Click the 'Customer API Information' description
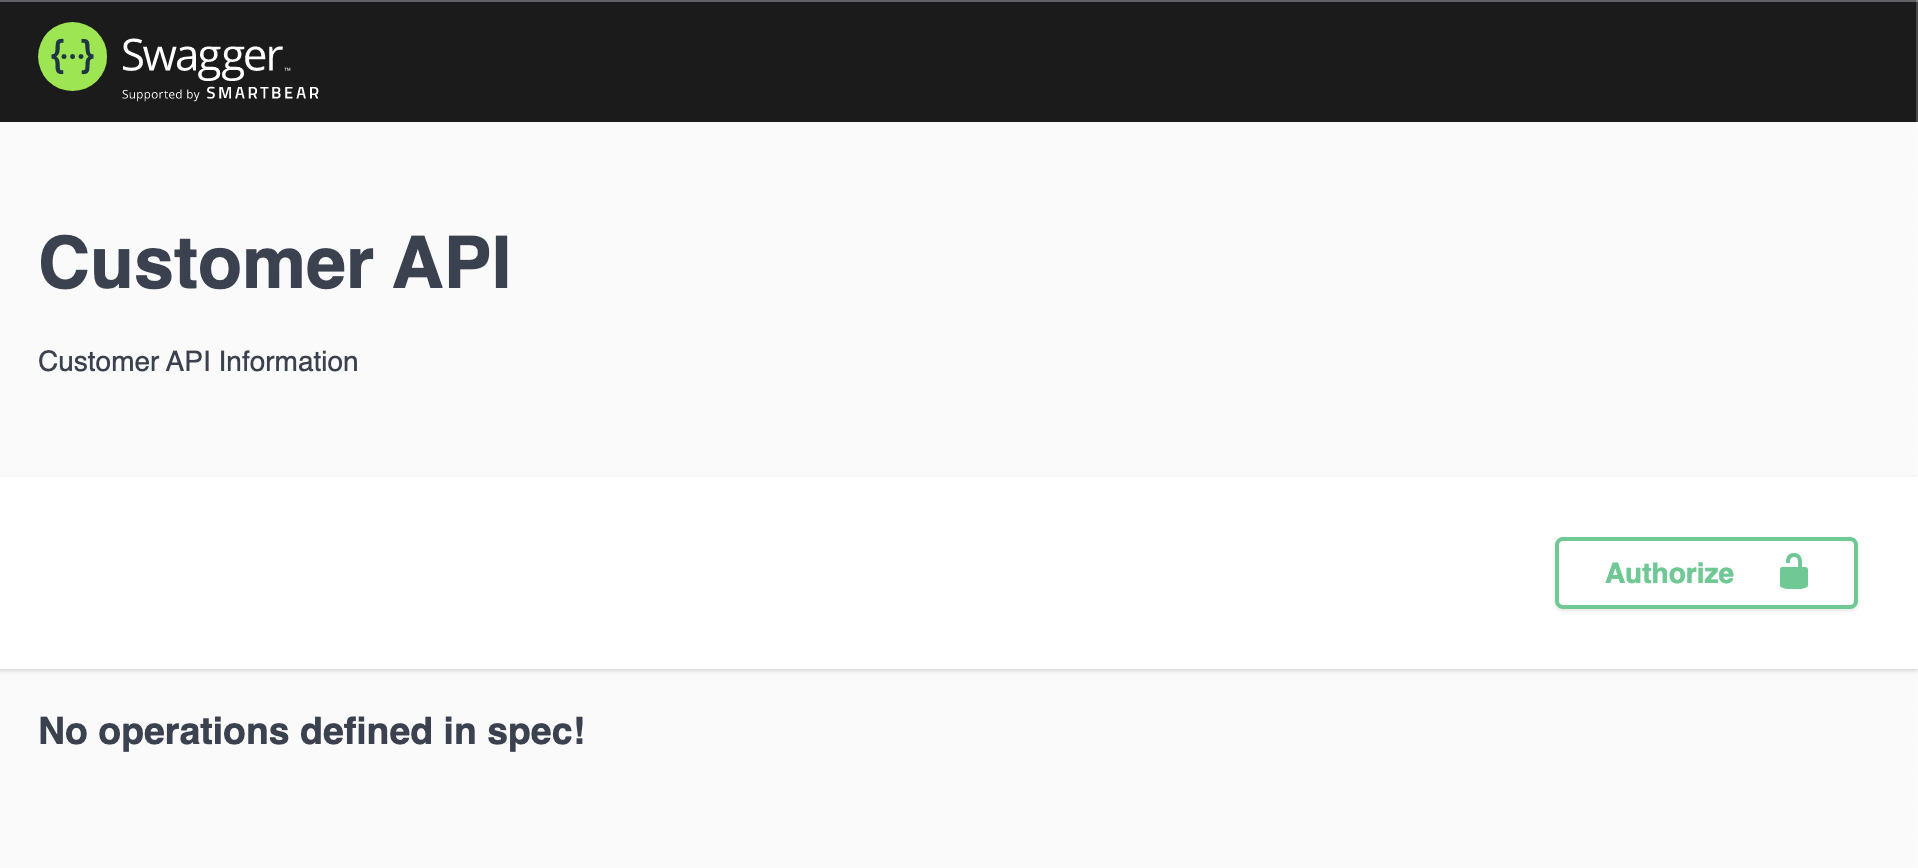This screenshot has width=1918, height=868. point(198,361)
